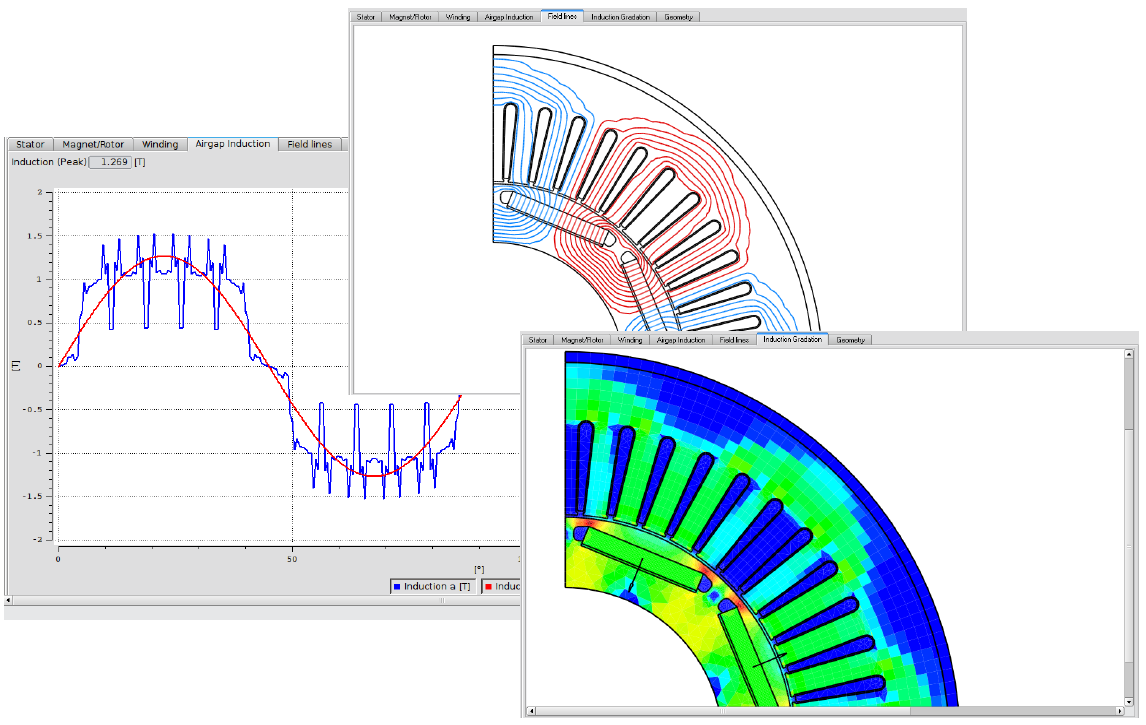Click the Induction (Peak) value field 1.269
This screenshot has width=1146, height=725.
(110, 162)
